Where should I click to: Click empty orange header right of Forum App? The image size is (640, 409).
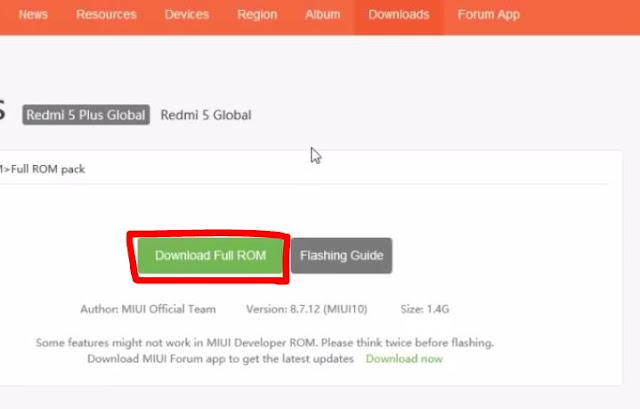point(580,16)
